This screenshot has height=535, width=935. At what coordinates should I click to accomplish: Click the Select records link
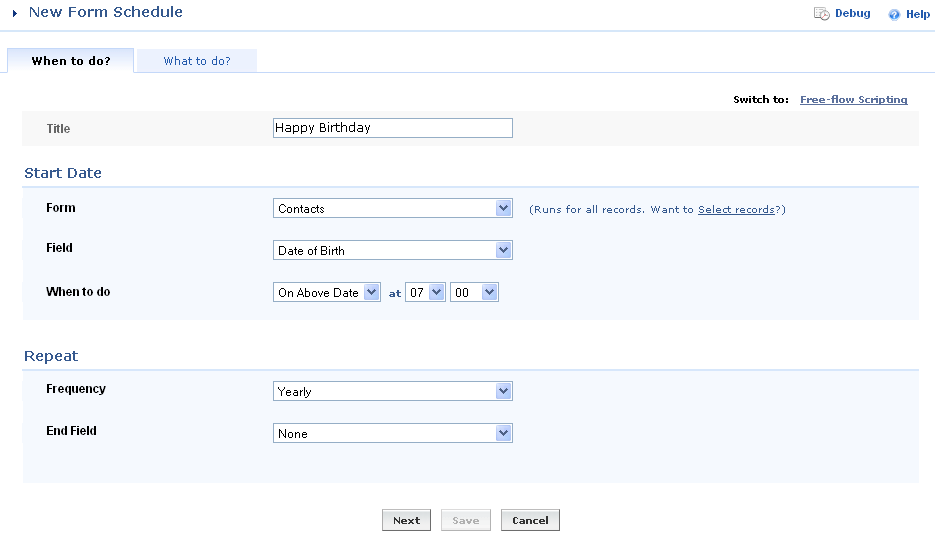coord(736,209)
